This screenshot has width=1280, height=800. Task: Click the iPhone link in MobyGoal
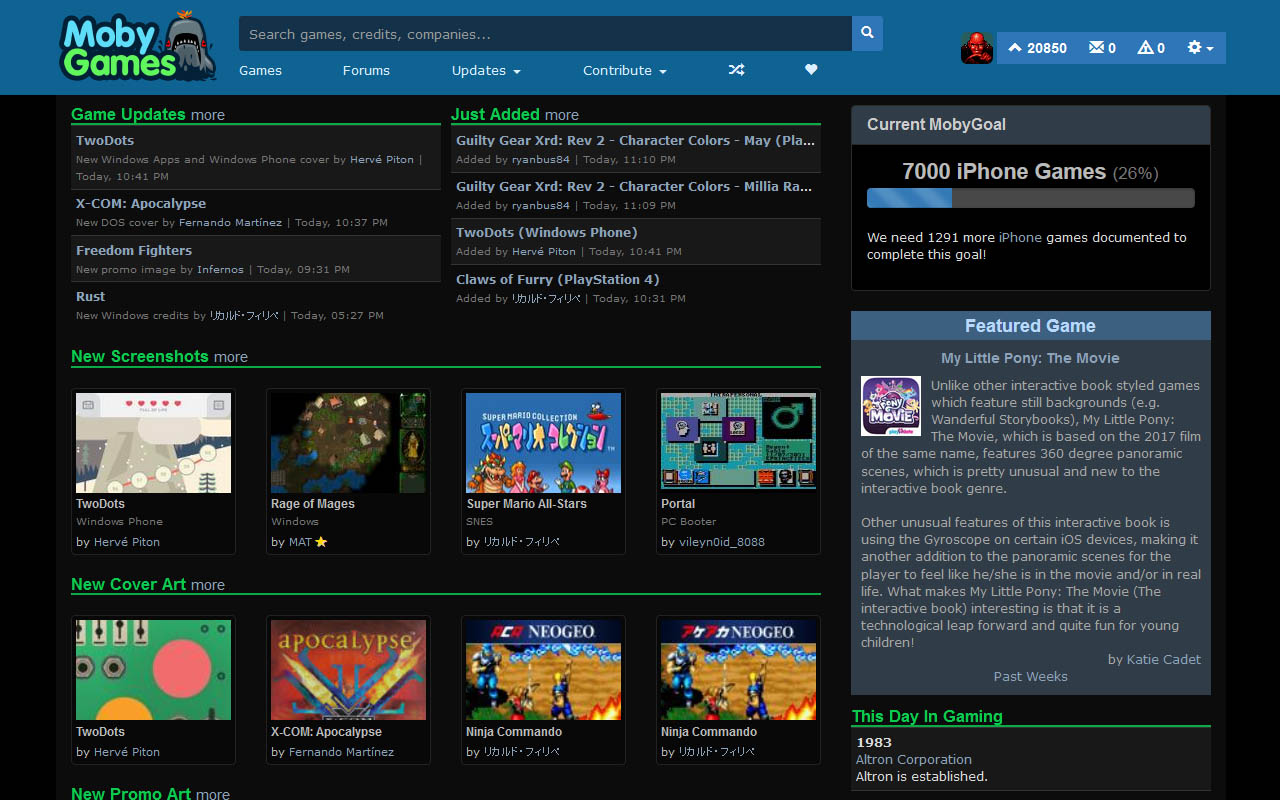[x=1020, y=237]
